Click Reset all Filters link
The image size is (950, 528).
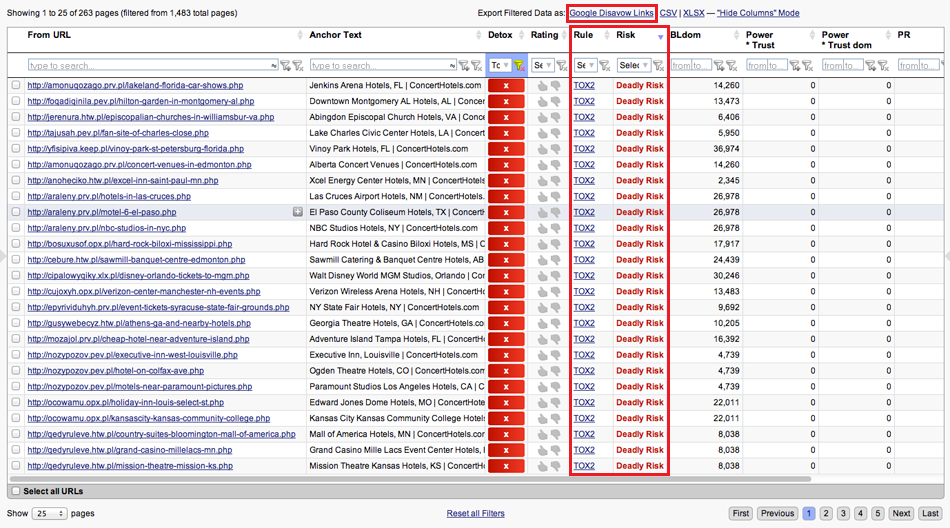[x=476, y=513]
